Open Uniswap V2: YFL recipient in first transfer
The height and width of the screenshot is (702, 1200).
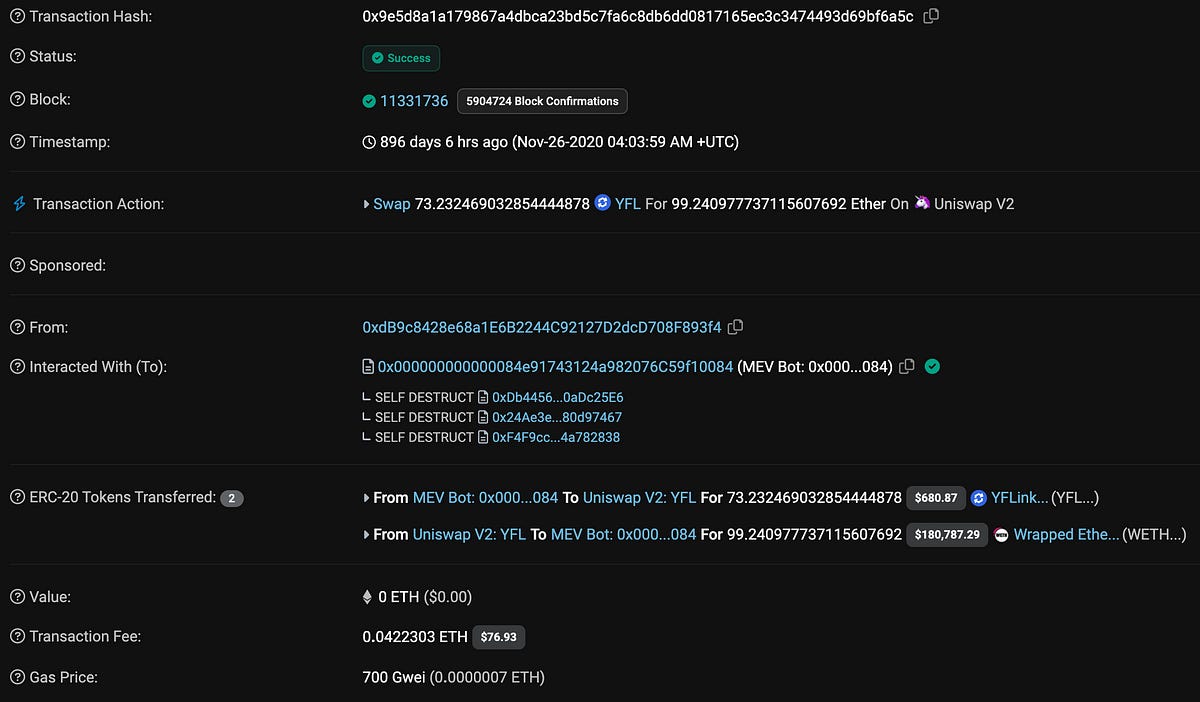click(x=639, y=497)
